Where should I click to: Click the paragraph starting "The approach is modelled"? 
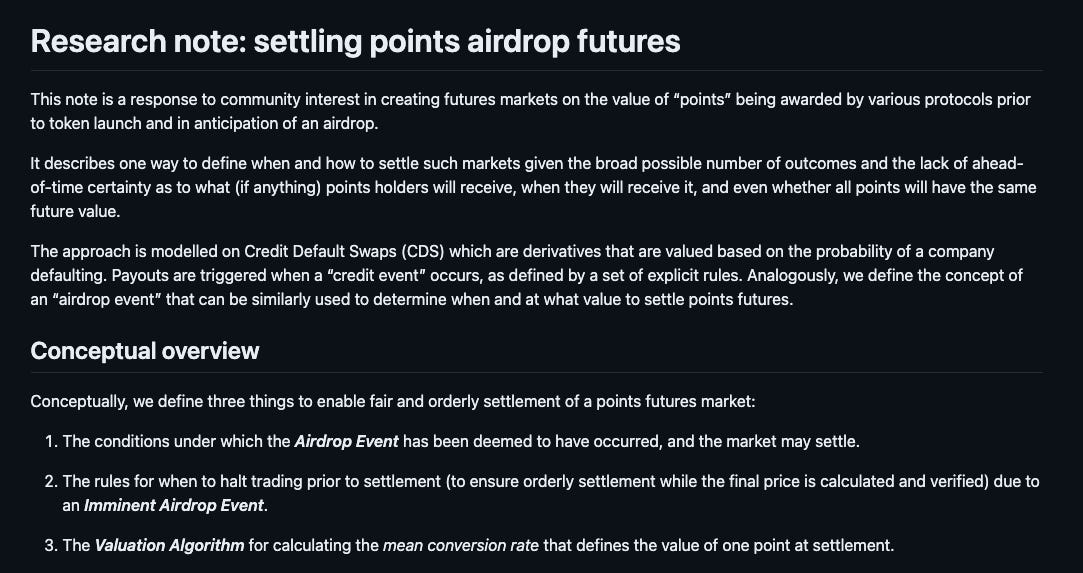click(526, 275)
